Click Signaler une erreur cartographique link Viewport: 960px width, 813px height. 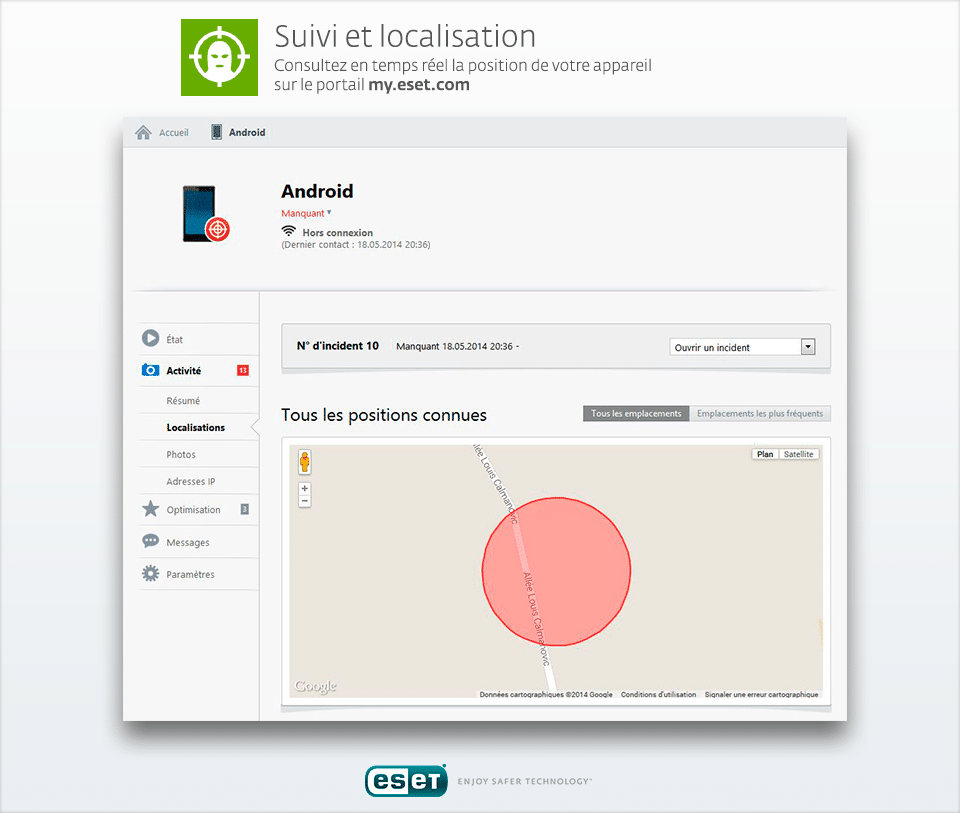761,694
